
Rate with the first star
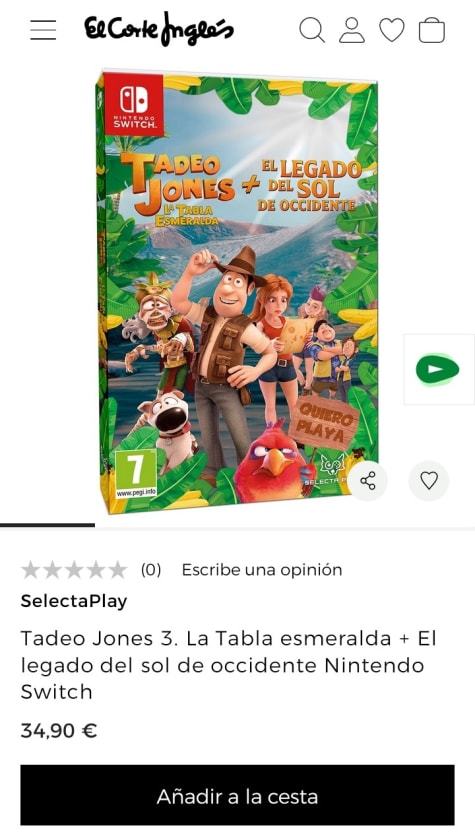click(31, 570)
